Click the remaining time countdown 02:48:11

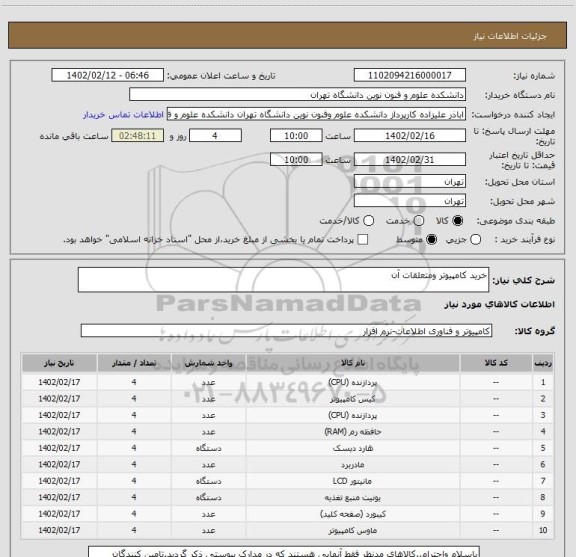138,136
